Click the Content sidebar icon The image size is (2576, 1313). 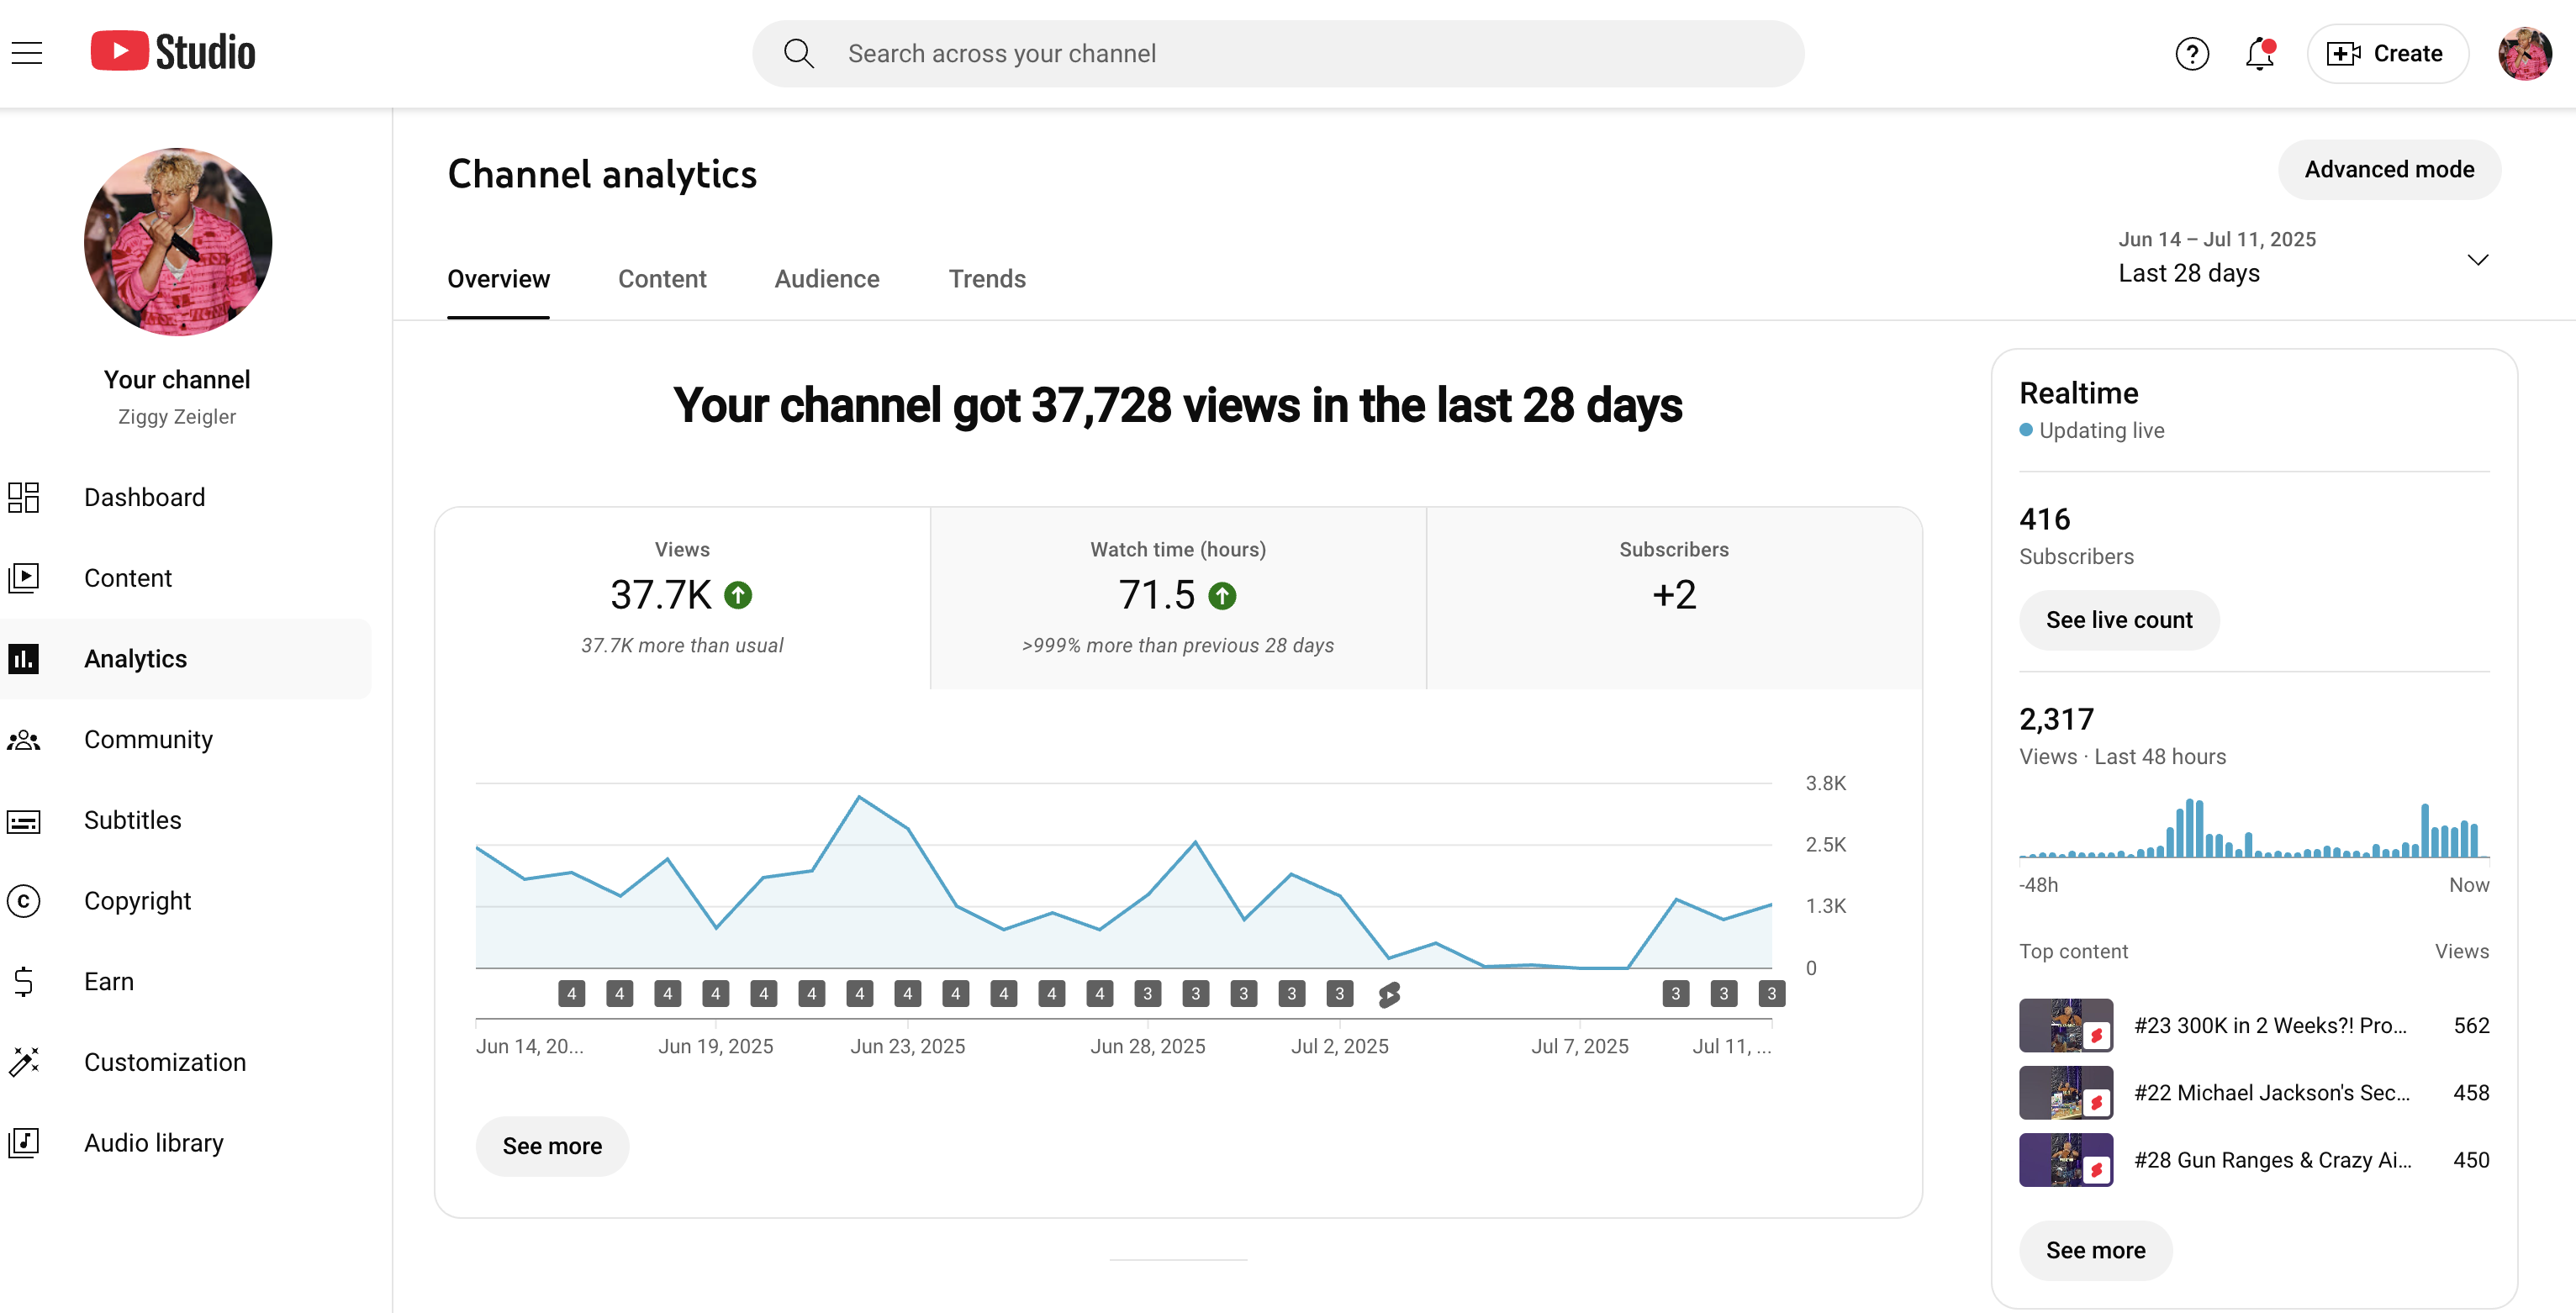tap(23, 578)
